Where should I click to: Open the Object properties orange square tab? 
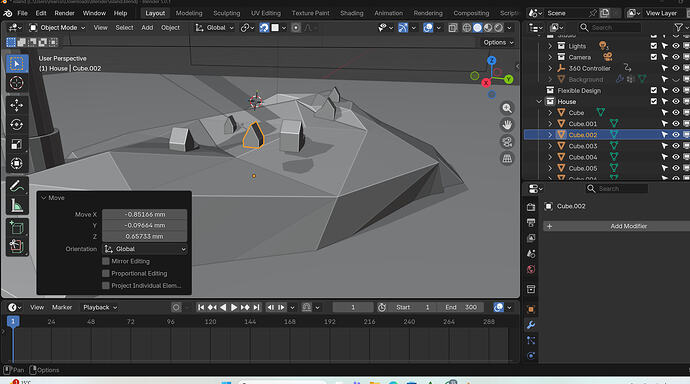[531, 310]
